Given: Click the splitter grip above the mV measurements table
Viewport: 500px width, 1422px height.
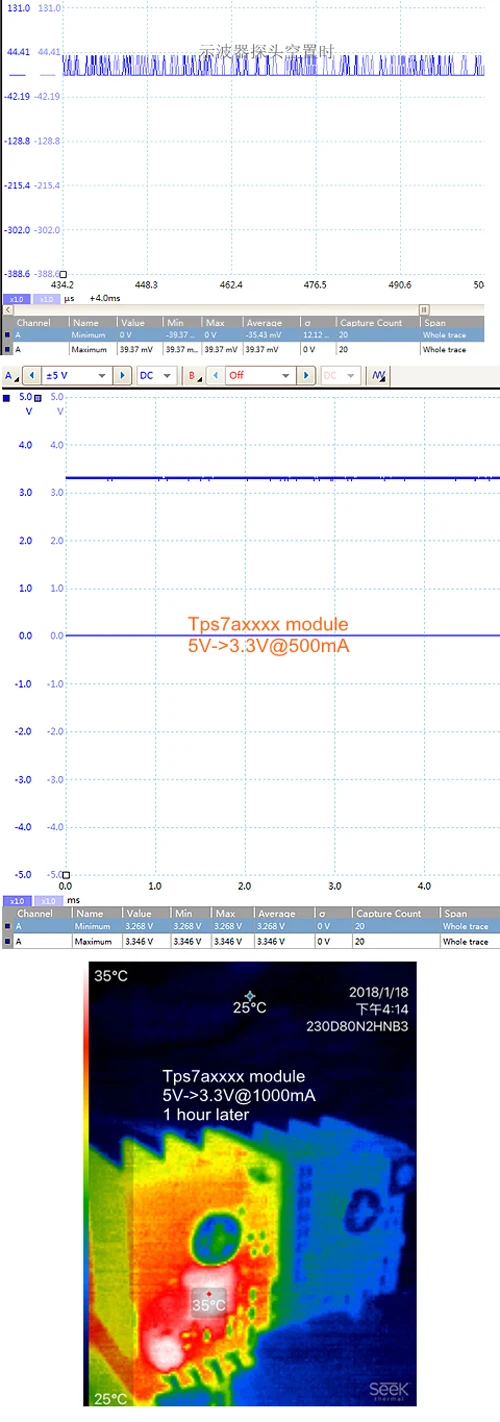Looking at the screenshot, I should (424, 310).
